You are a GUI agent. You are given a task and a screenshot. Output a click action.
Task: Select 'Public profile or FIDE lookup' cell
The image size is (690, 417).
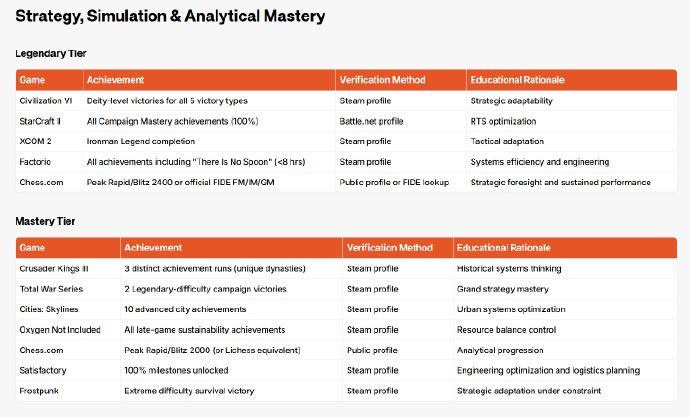pyautogui.click(x=394, y=182)
